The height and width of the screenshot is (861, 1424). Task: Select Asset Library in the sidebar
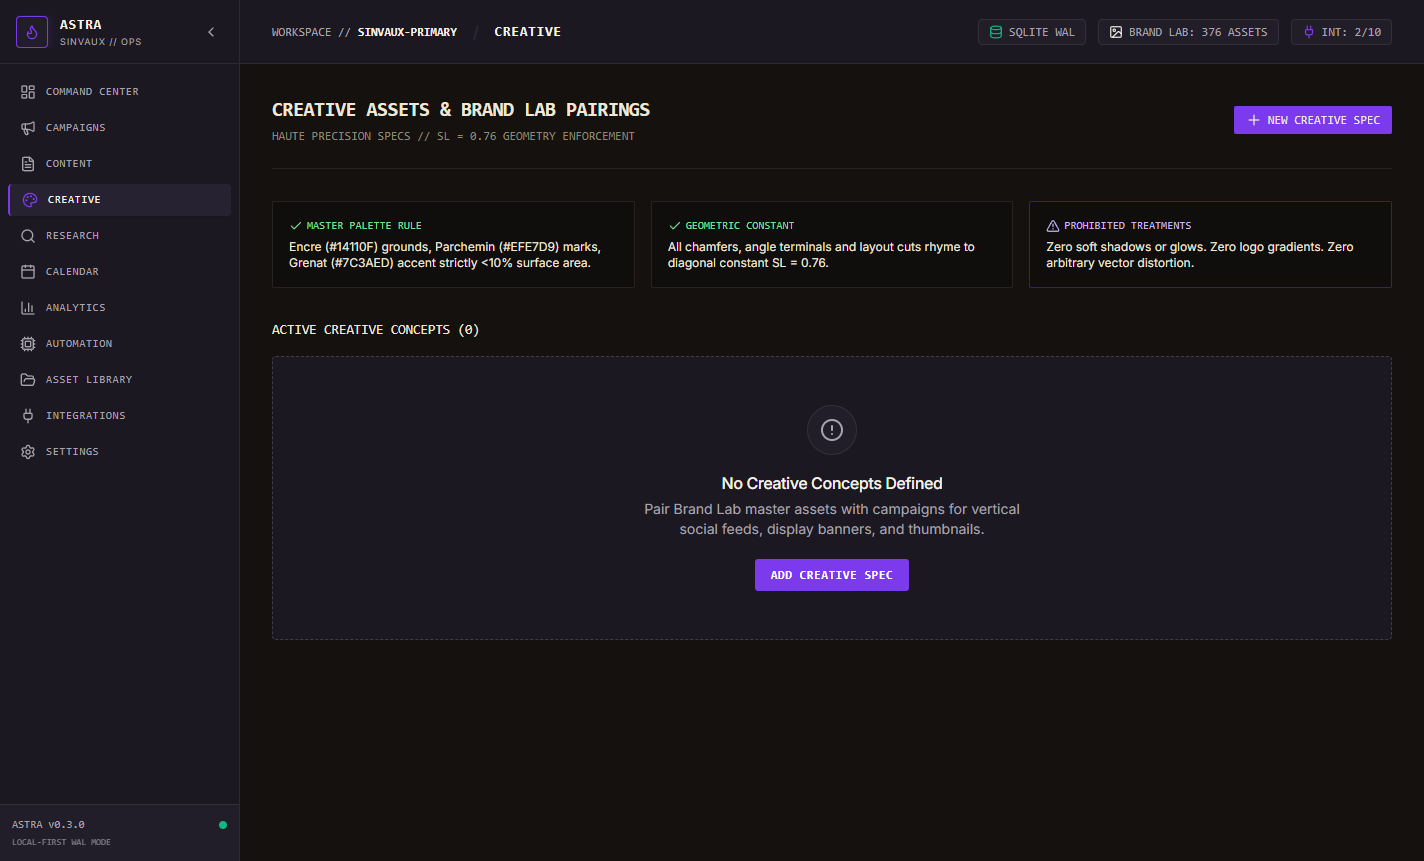click(120, 380)
